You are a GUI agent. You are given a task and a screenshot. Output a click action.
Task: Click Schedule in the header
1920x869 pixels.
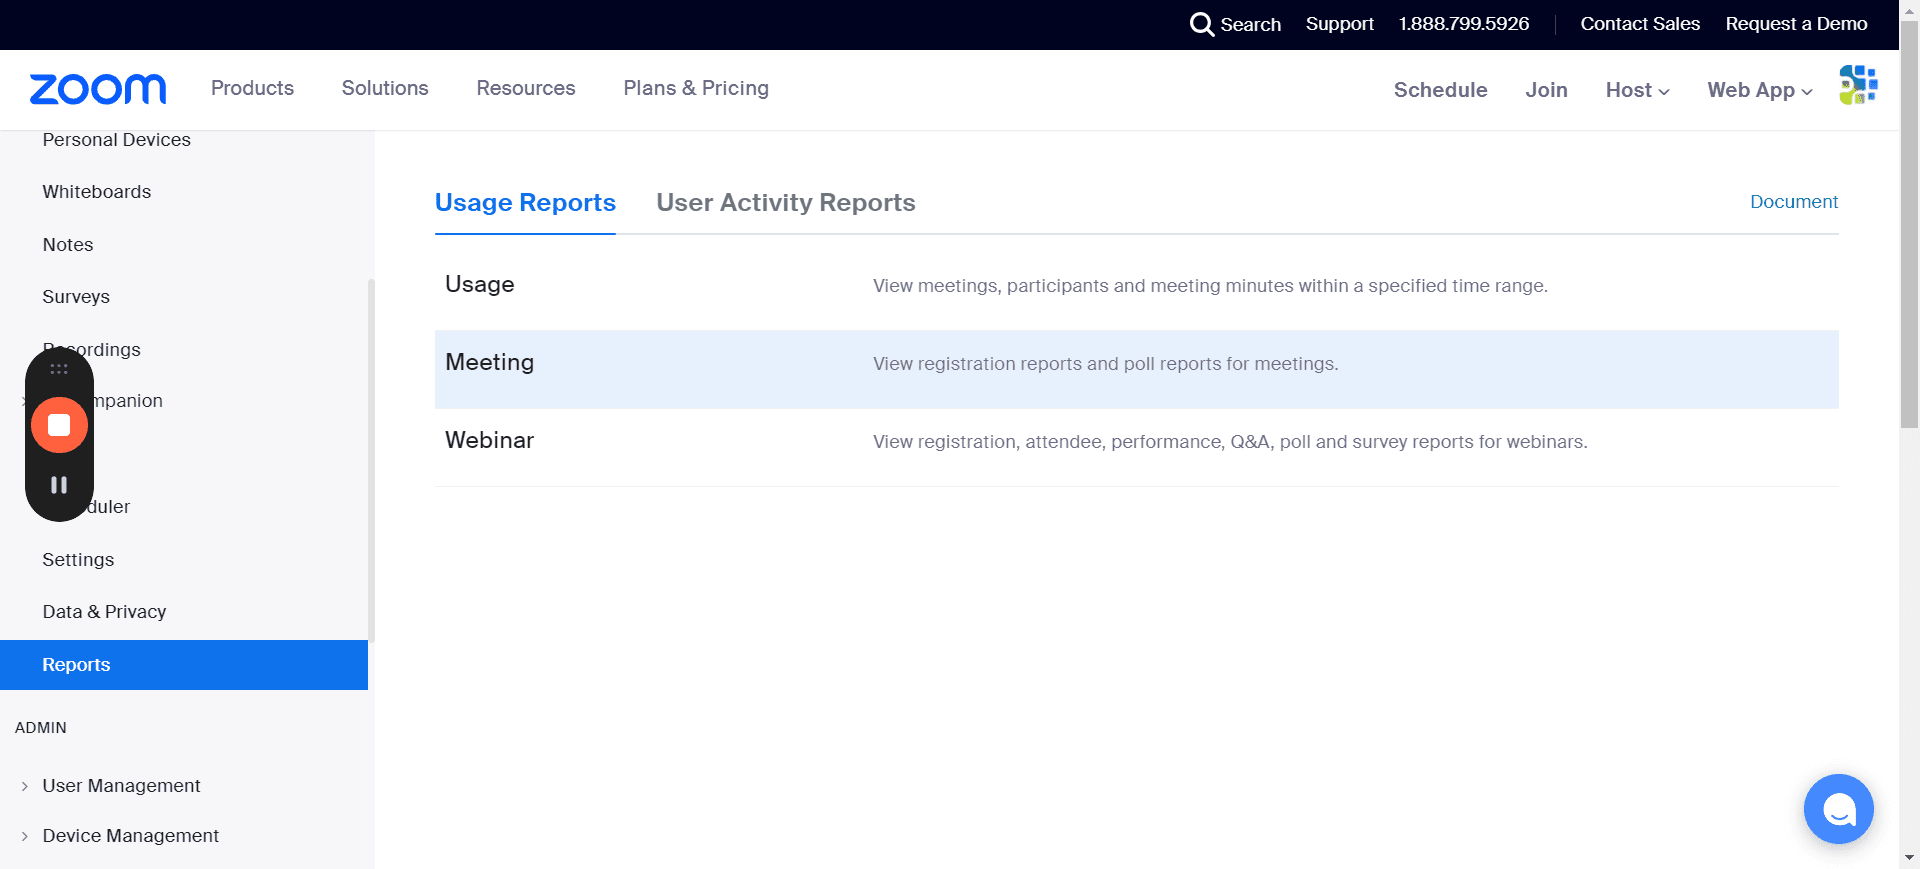point(1440,90)
